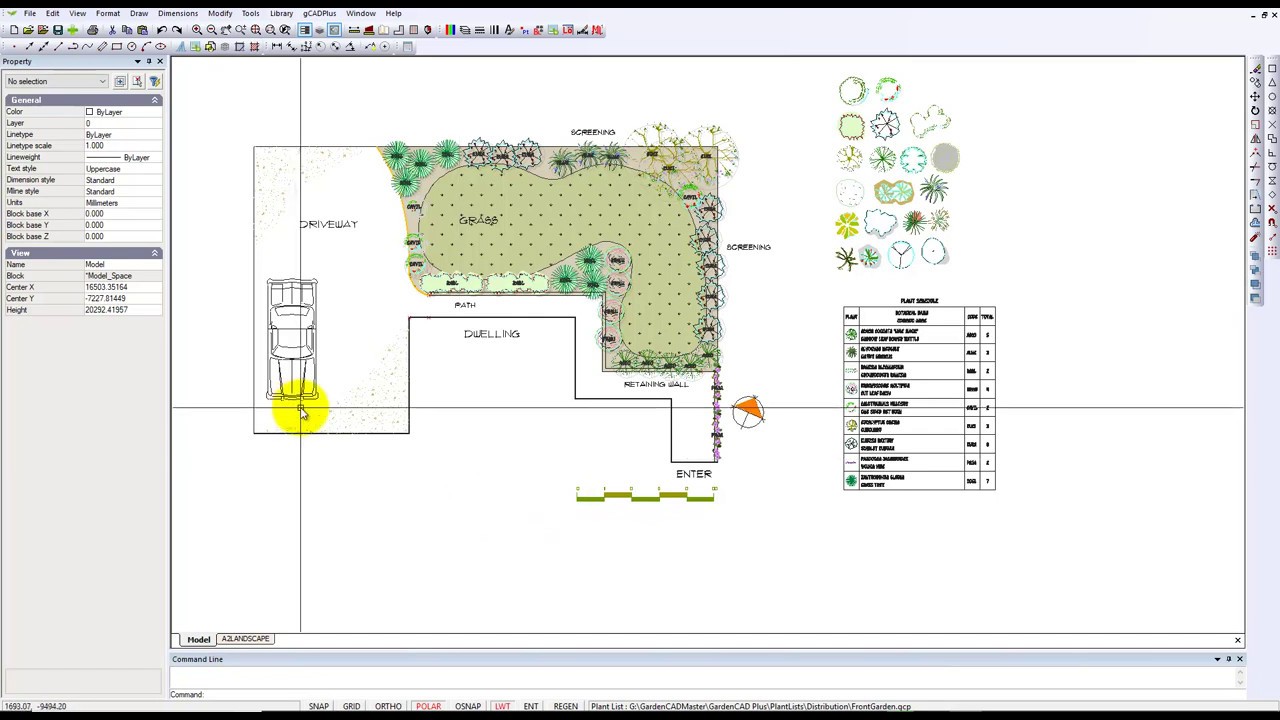Disable POLAR tracking in status bar
Screen dimensions: 1280x720
pyautogui.click(x=428, y=706)
